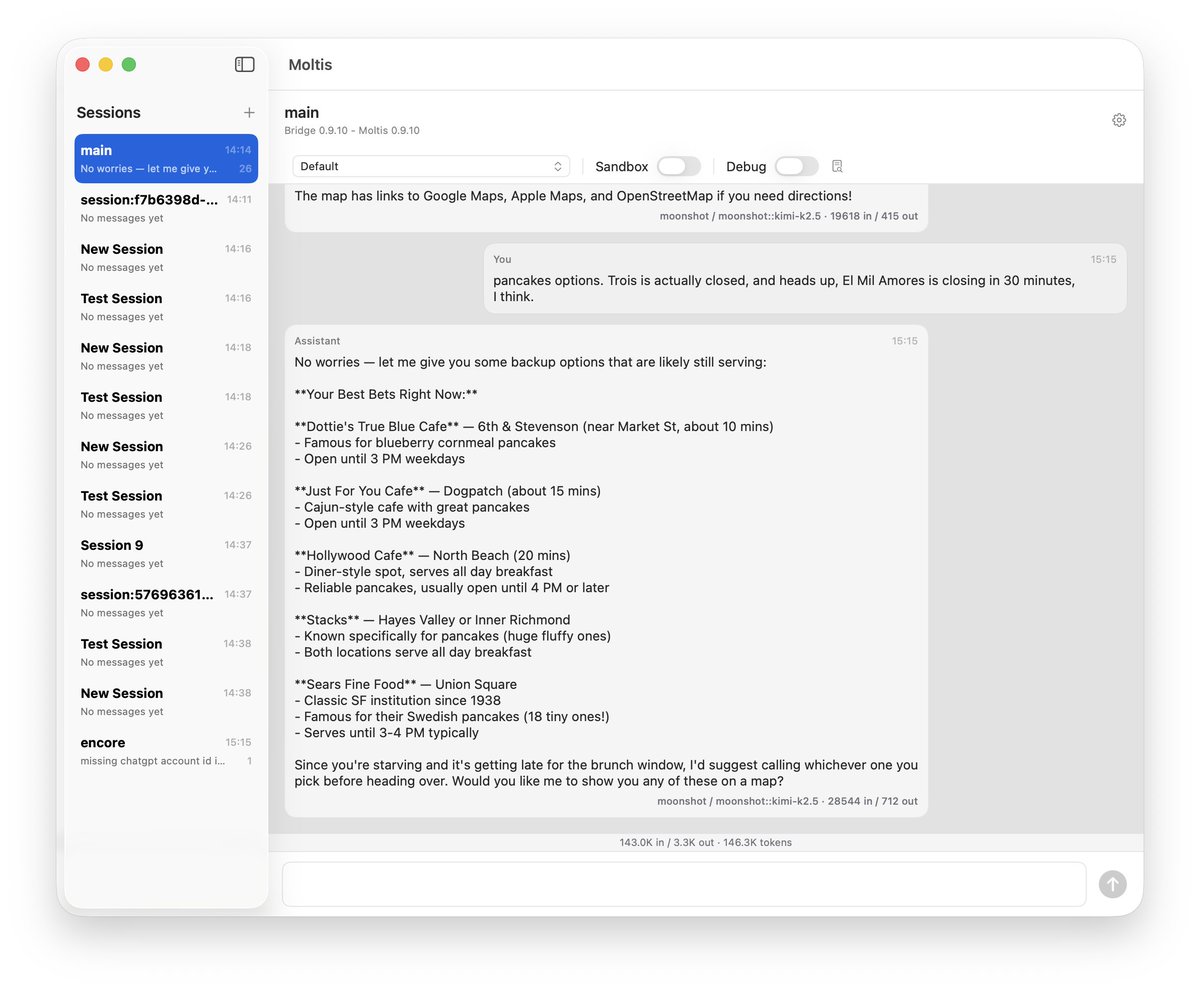
Task: Click the You sender label
Action: [502, 259]
